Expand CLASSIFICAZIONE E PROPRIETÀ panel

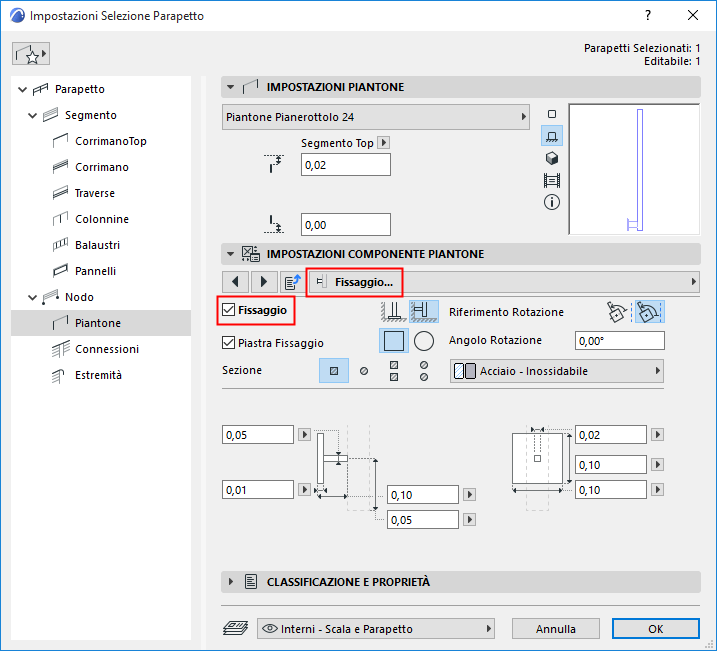[230, 582]
